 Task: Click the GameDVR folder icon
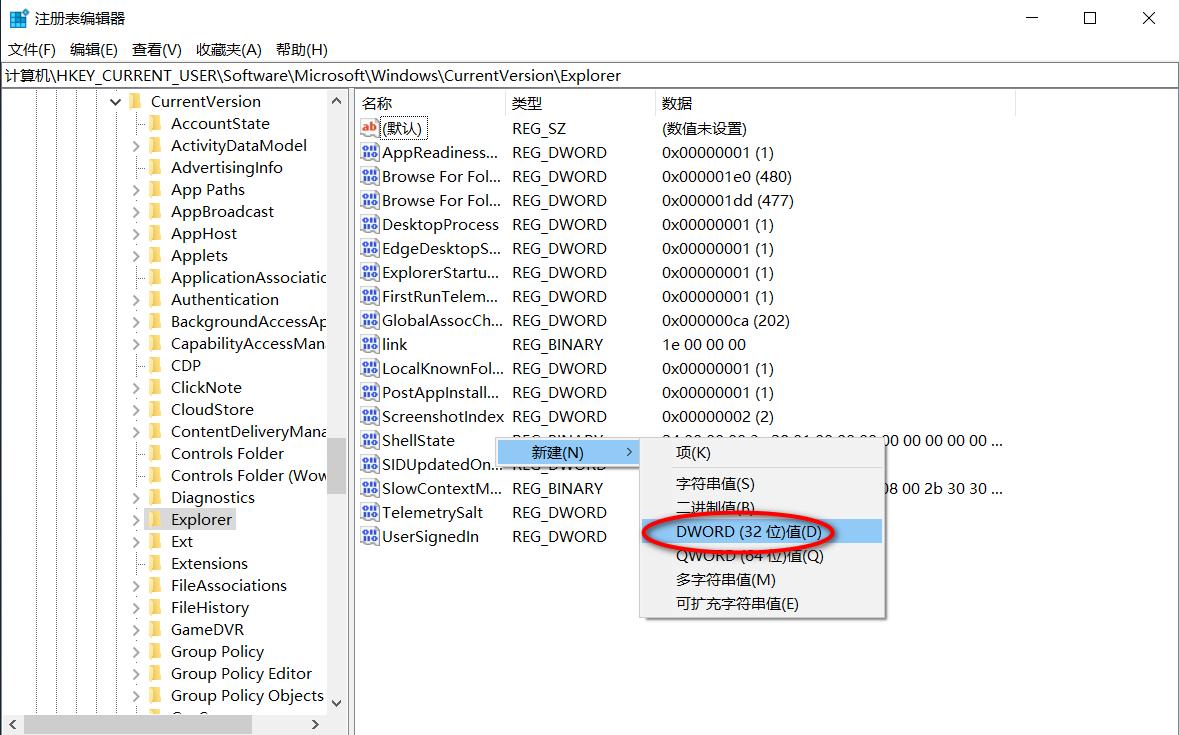point(155,629)
